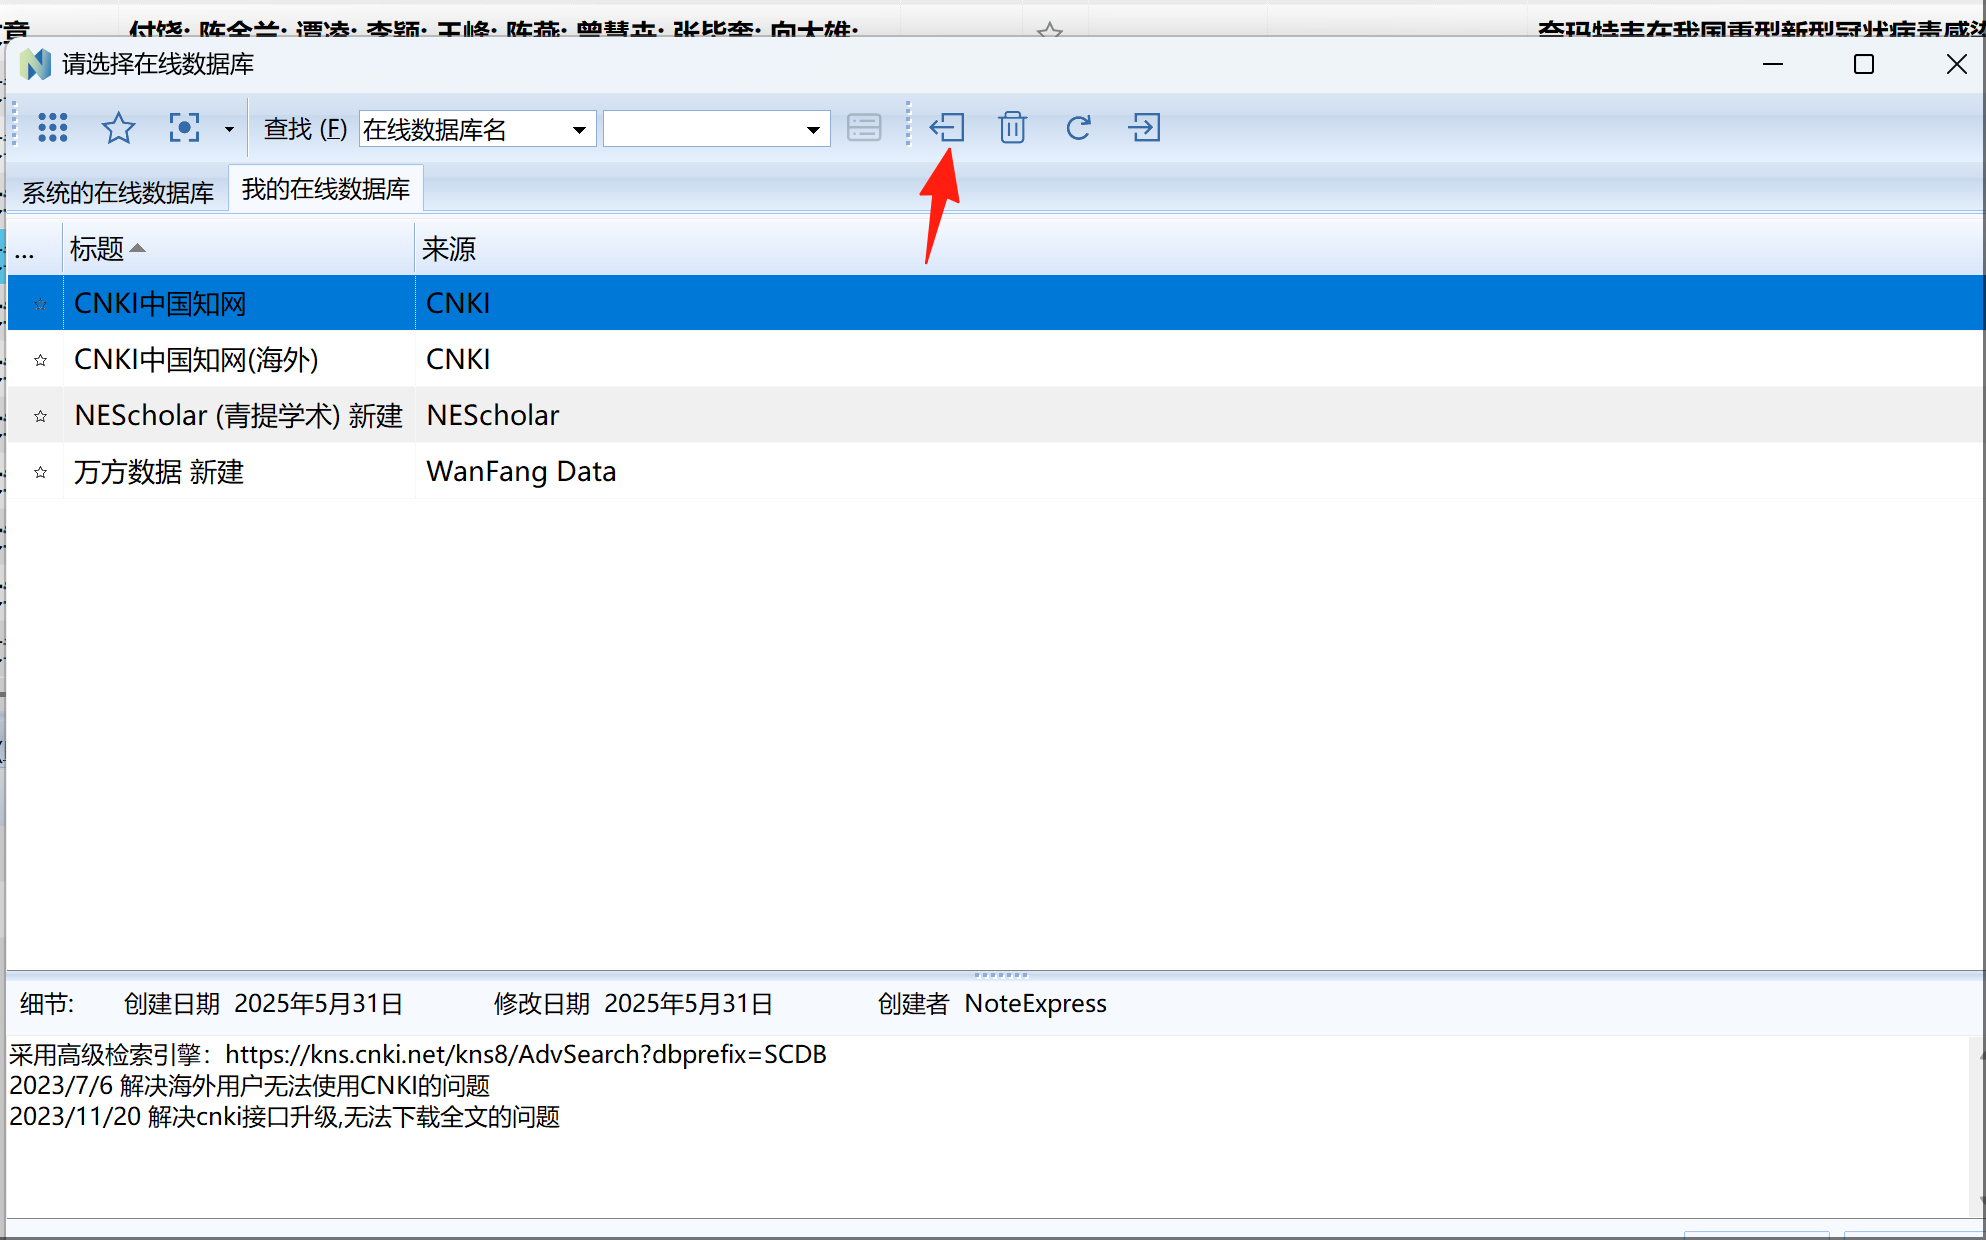Select NEScholar (青提学术) 新建 row

(996, 415)
